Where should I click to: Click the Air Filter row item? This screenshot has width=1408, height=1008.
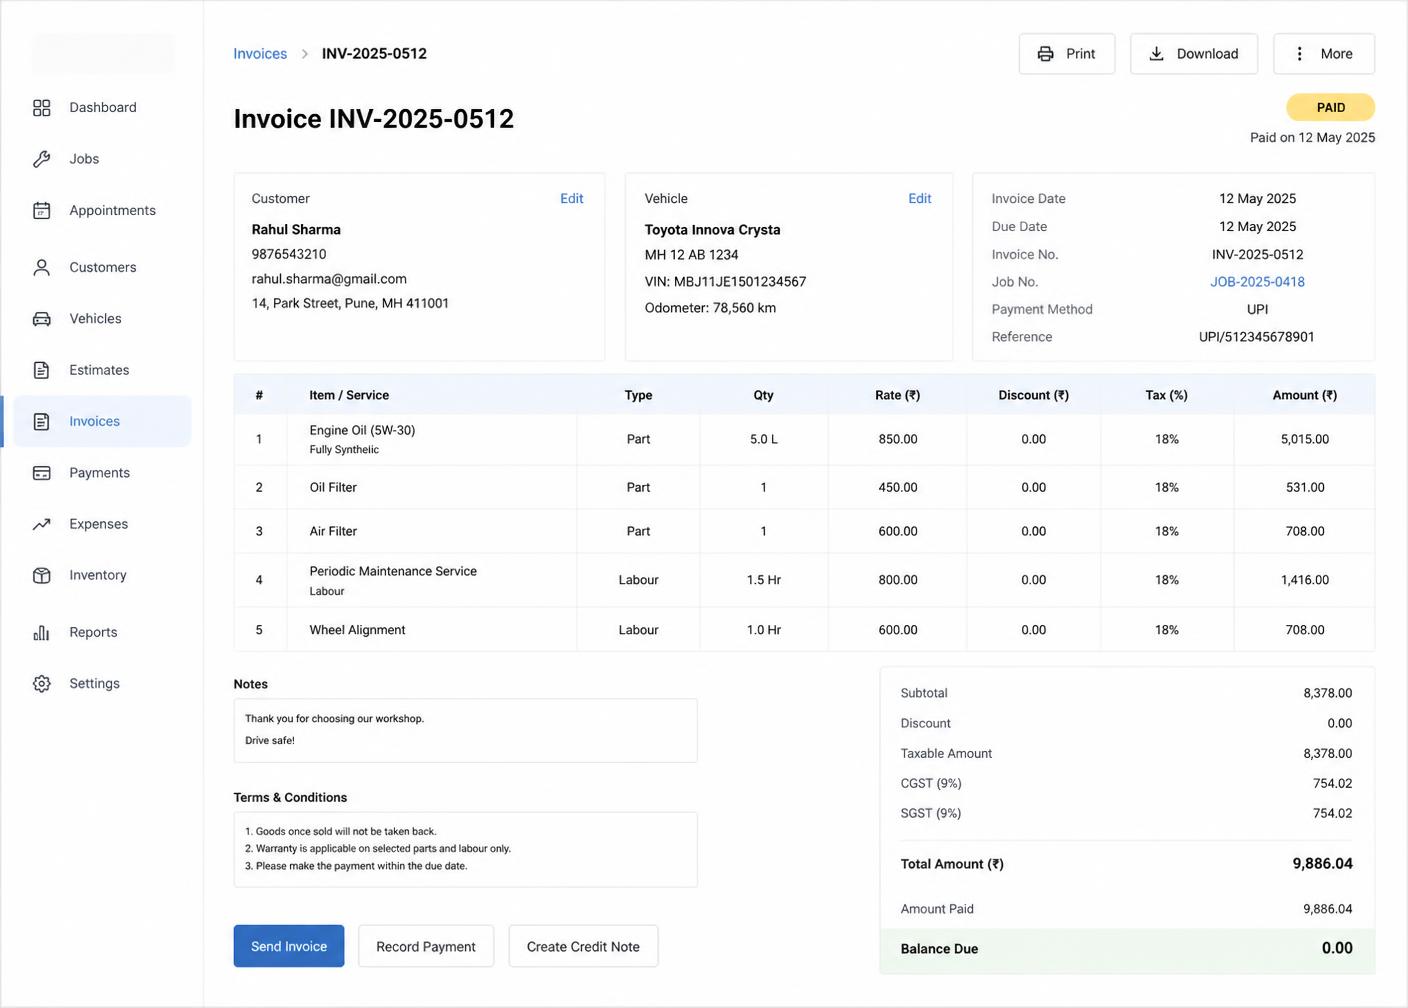tap(333, 532)
